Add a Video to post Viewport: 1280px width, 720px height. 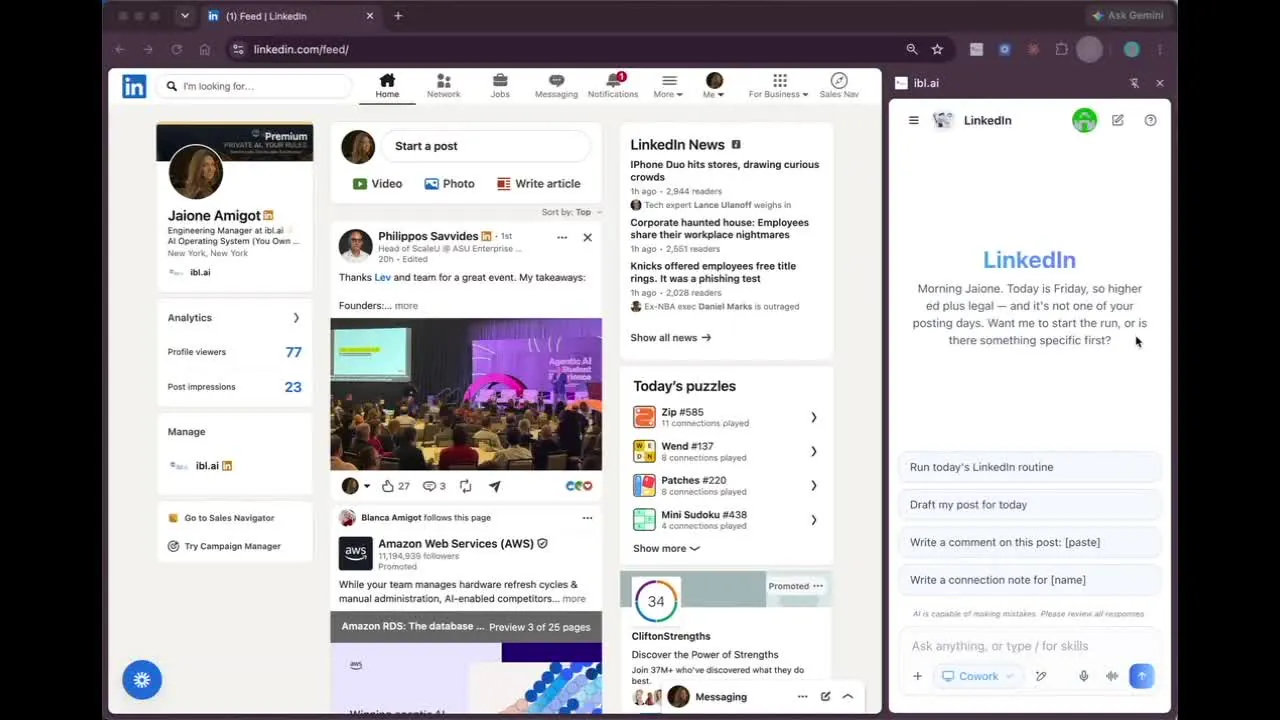click(x=377, y=184)
